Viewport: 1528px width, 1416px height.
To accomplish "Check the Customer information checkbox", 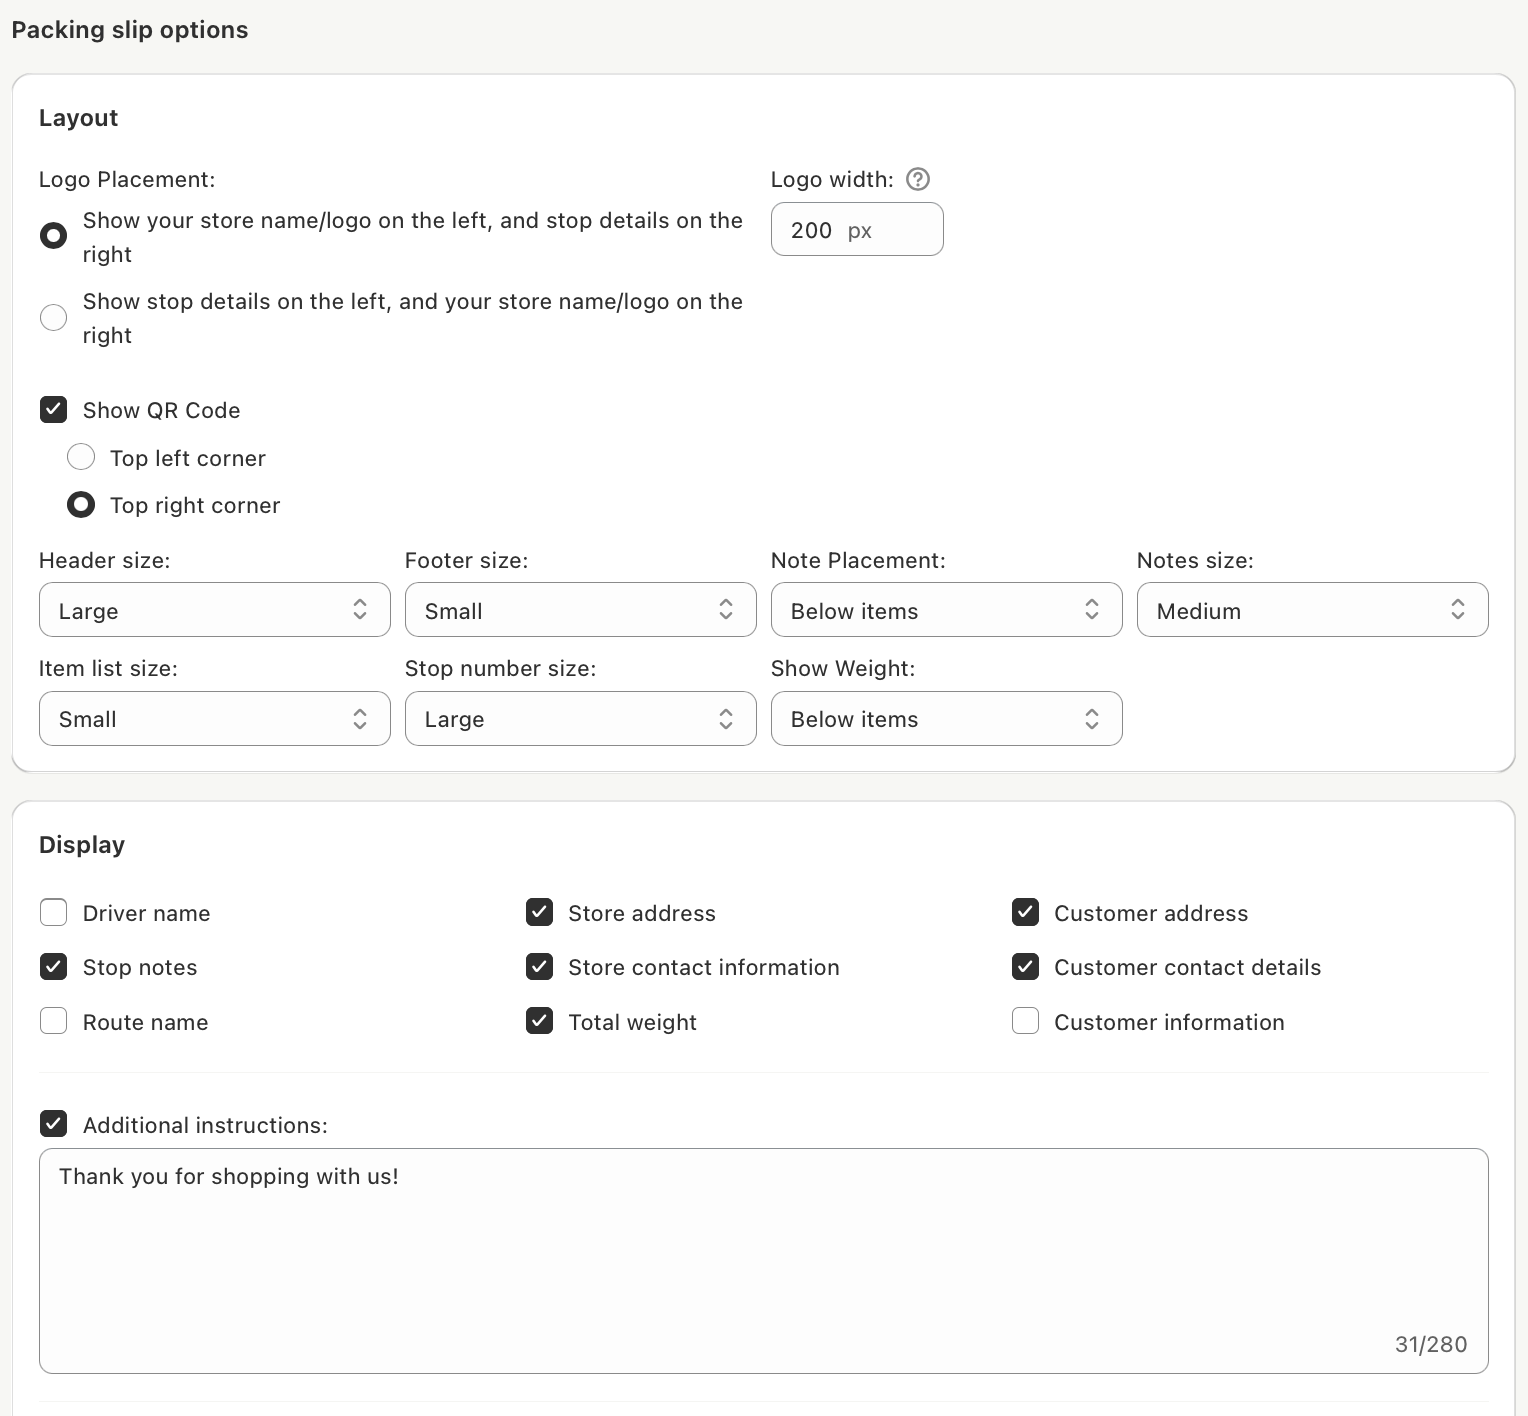I will [x=1025, y=1022].
